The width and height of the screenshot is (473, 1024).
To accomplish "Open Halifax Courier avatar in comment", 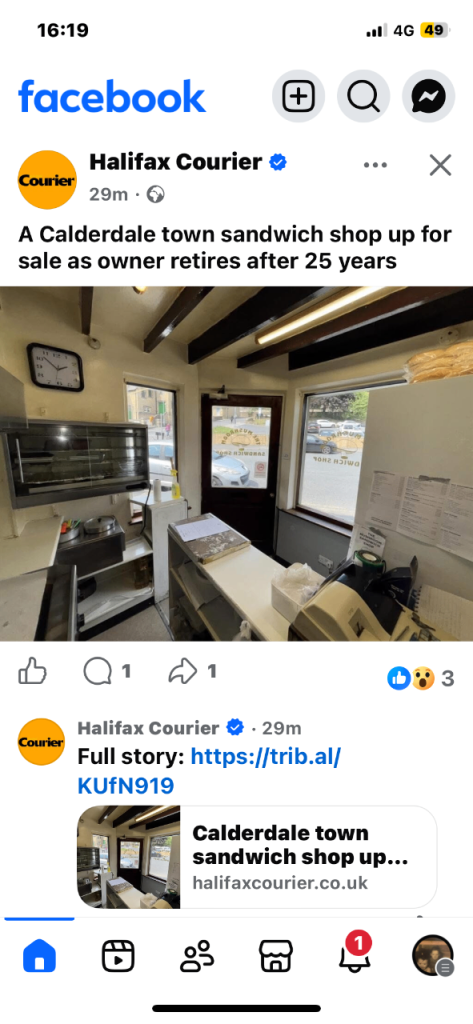I will click(x=41, y=742).
